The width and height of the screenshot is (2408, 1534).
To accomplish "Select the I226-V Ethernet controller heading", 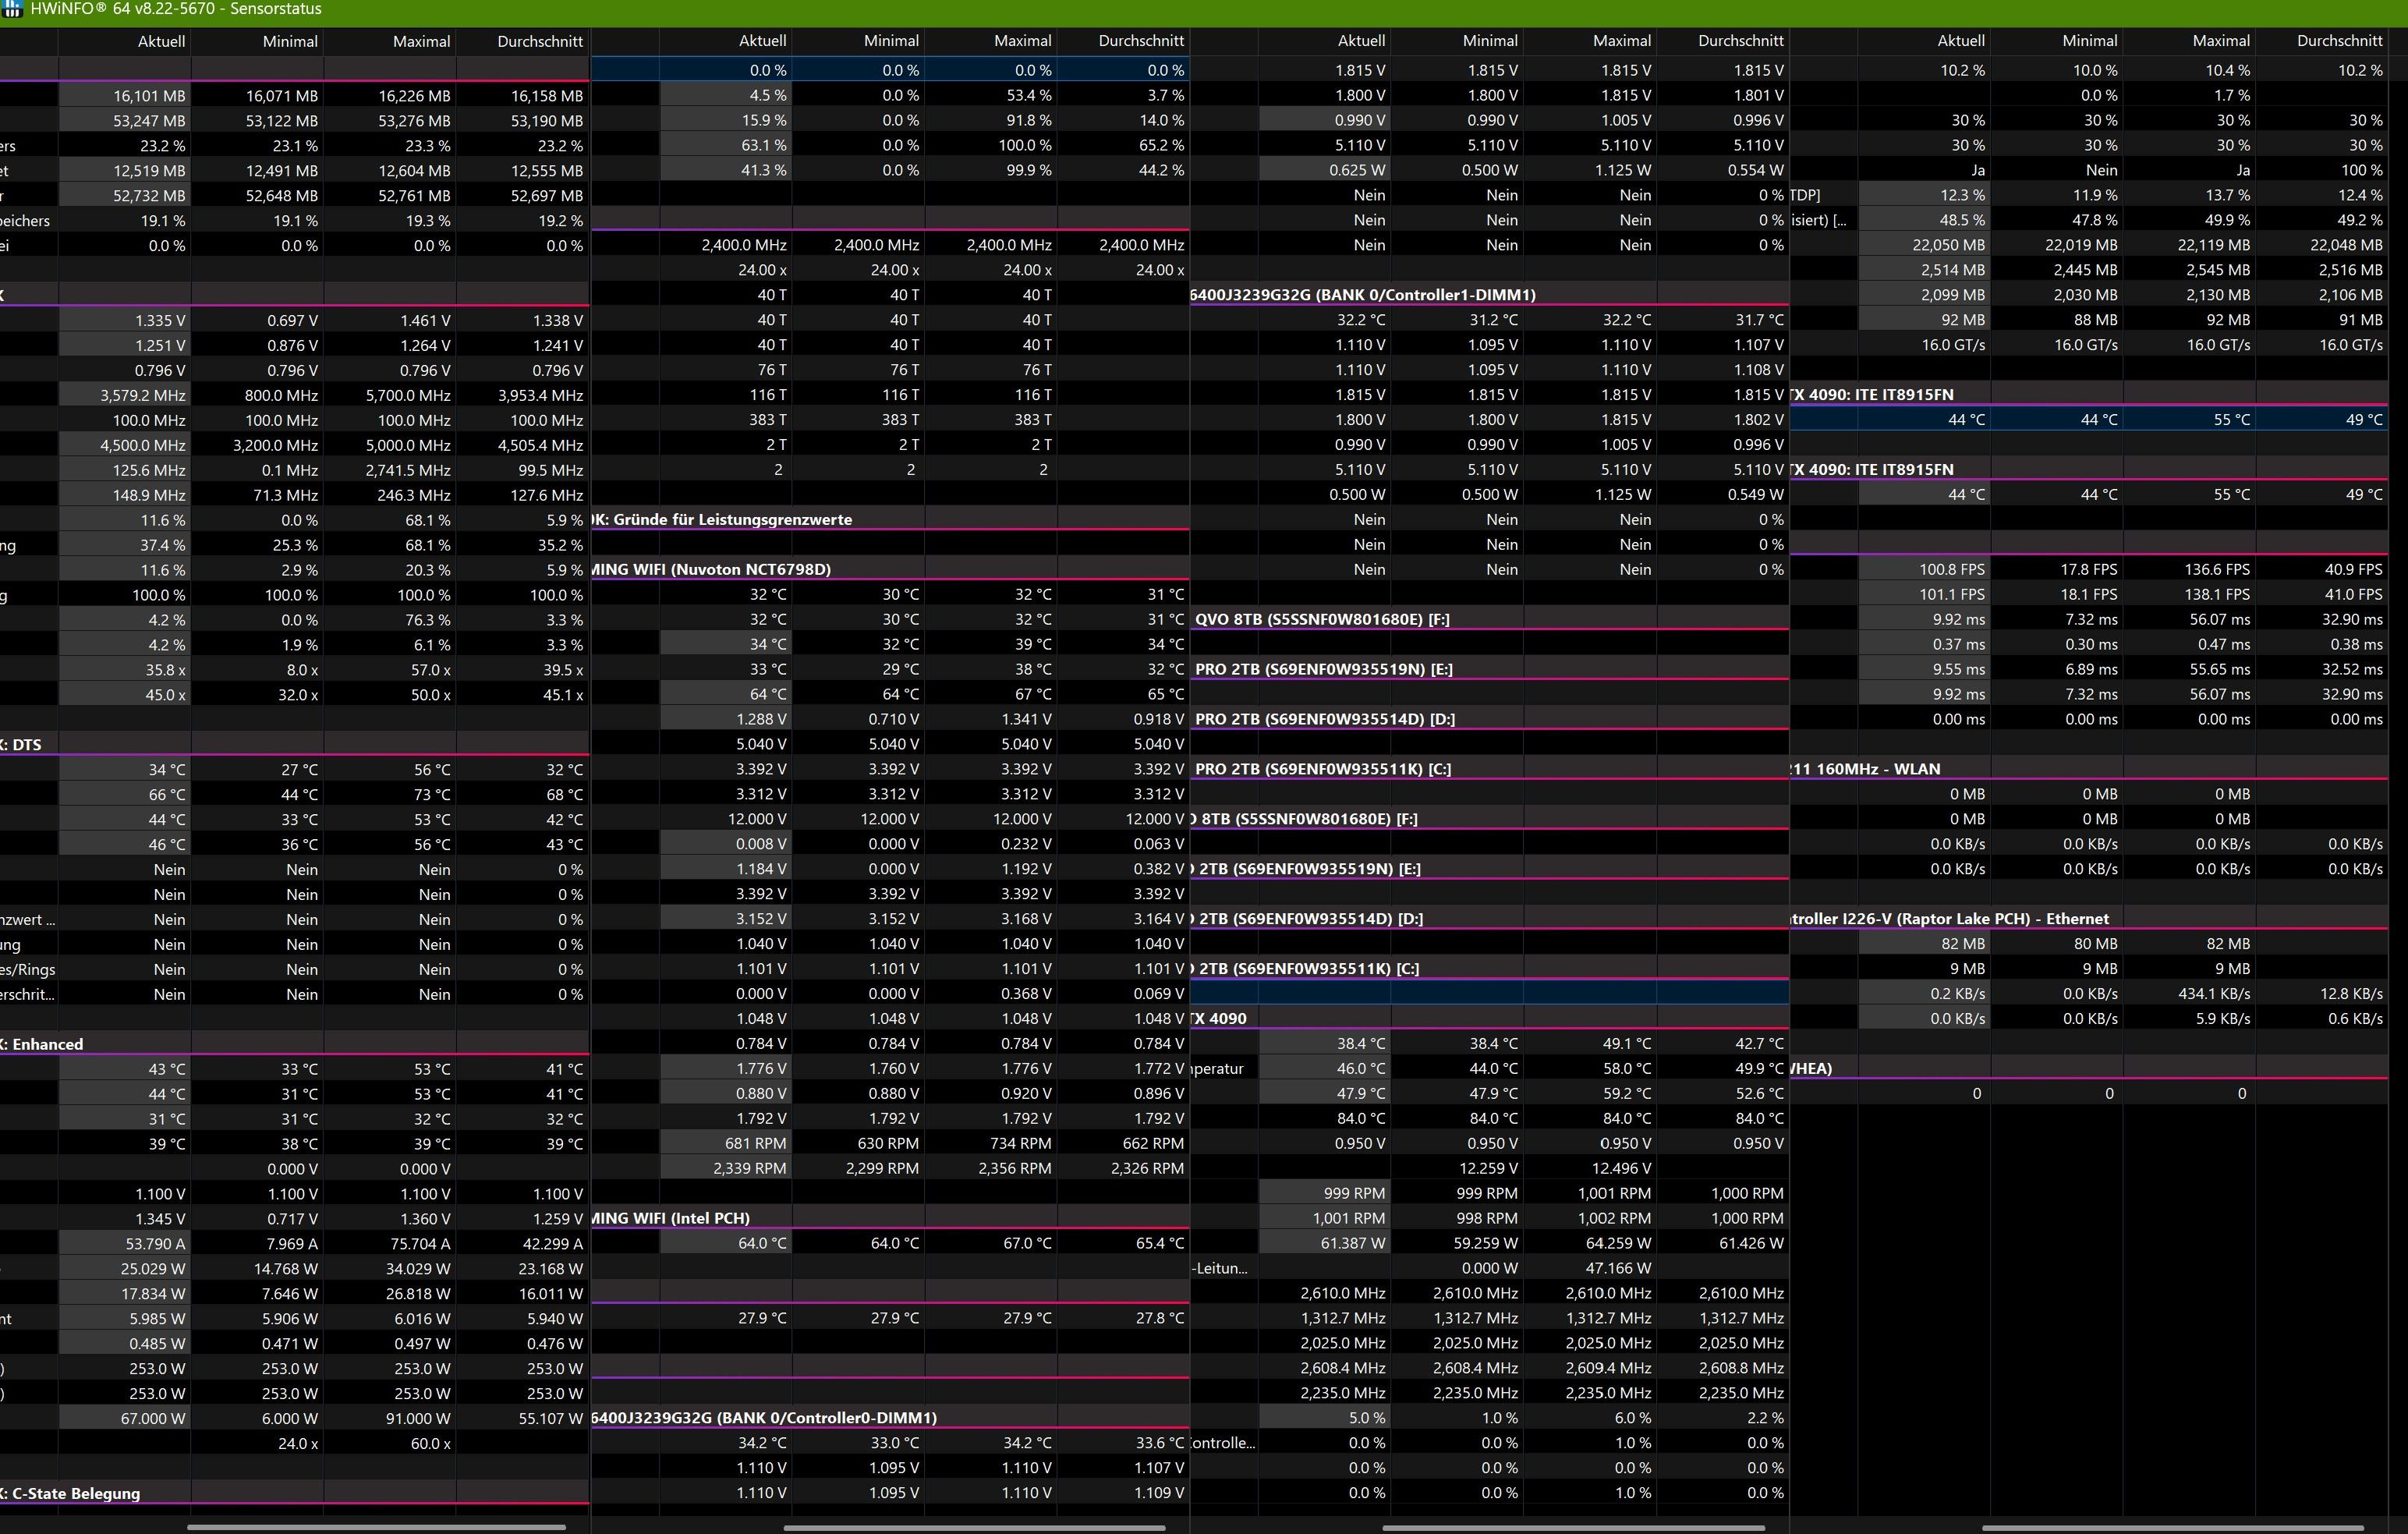I will coord(1950,918).
